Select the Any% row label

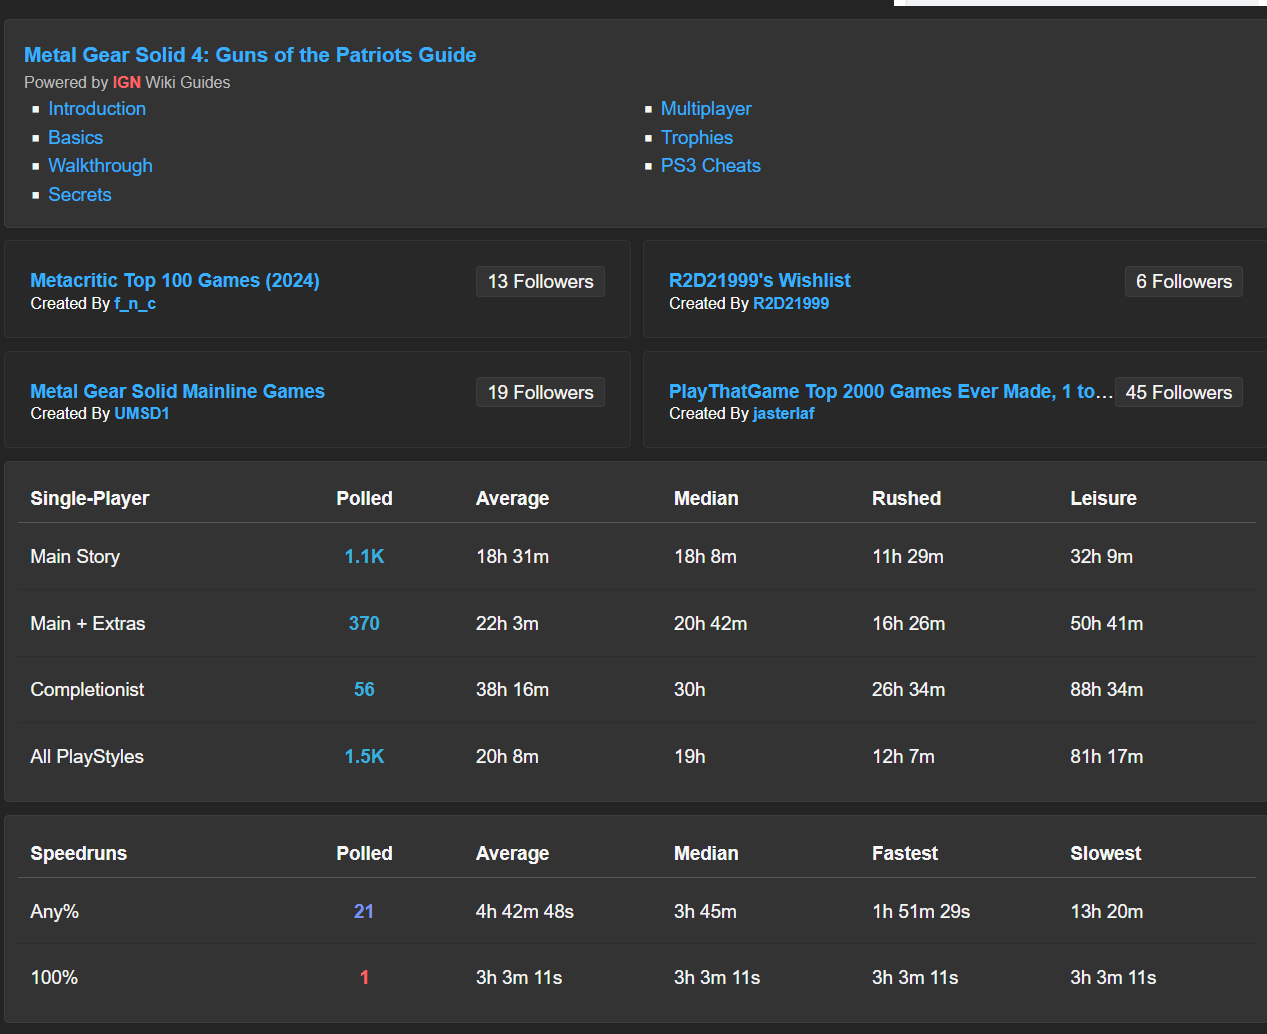point(55,912)
